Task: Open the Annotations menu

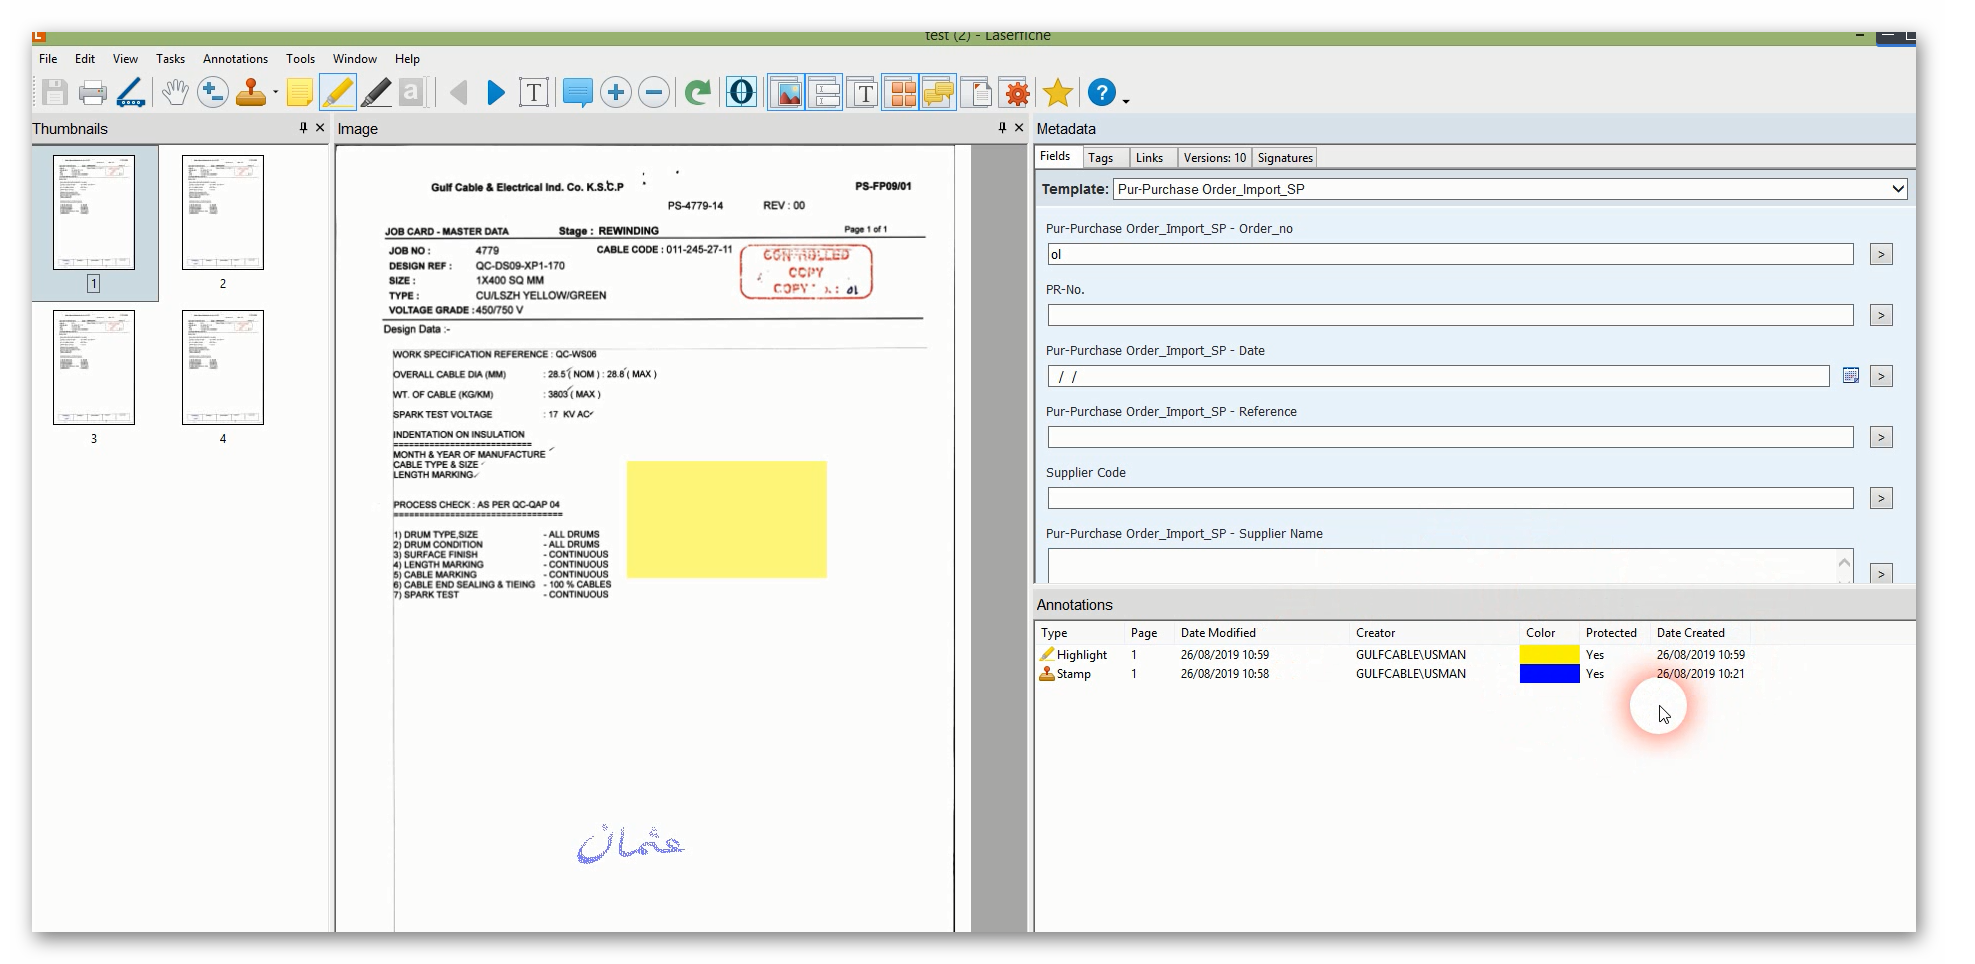Action: pos(235,59)
